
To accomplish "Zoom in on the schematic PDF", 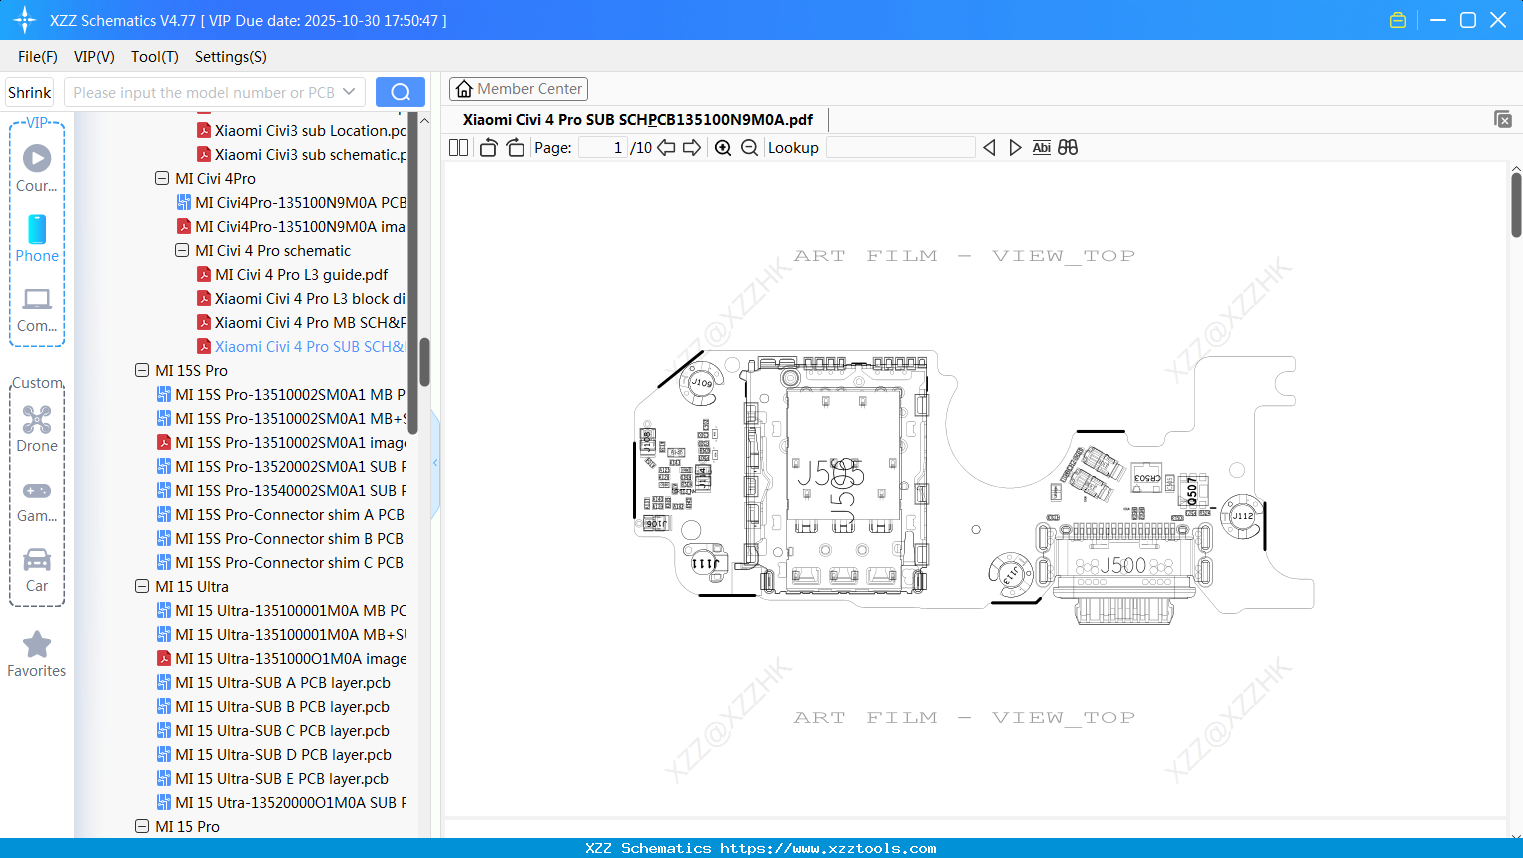I will pos(722,147).
